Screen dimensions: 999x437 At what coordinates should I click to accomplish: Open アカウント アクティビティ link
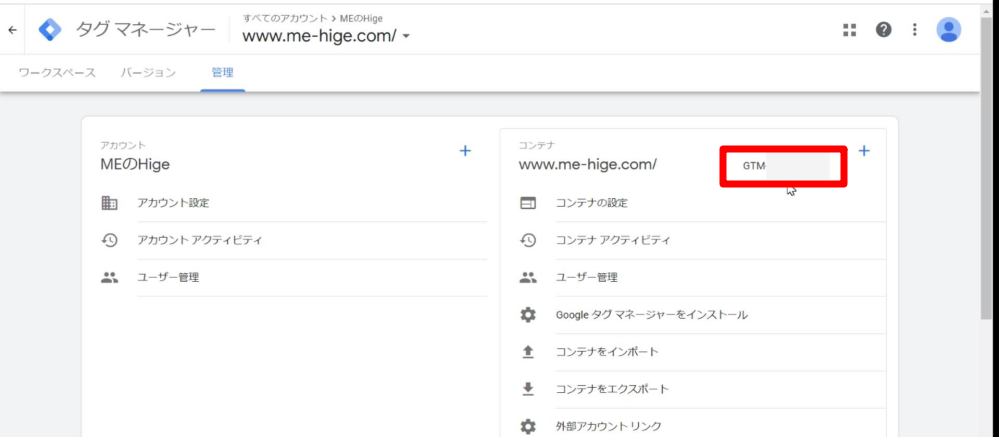[x=200, y=240]
